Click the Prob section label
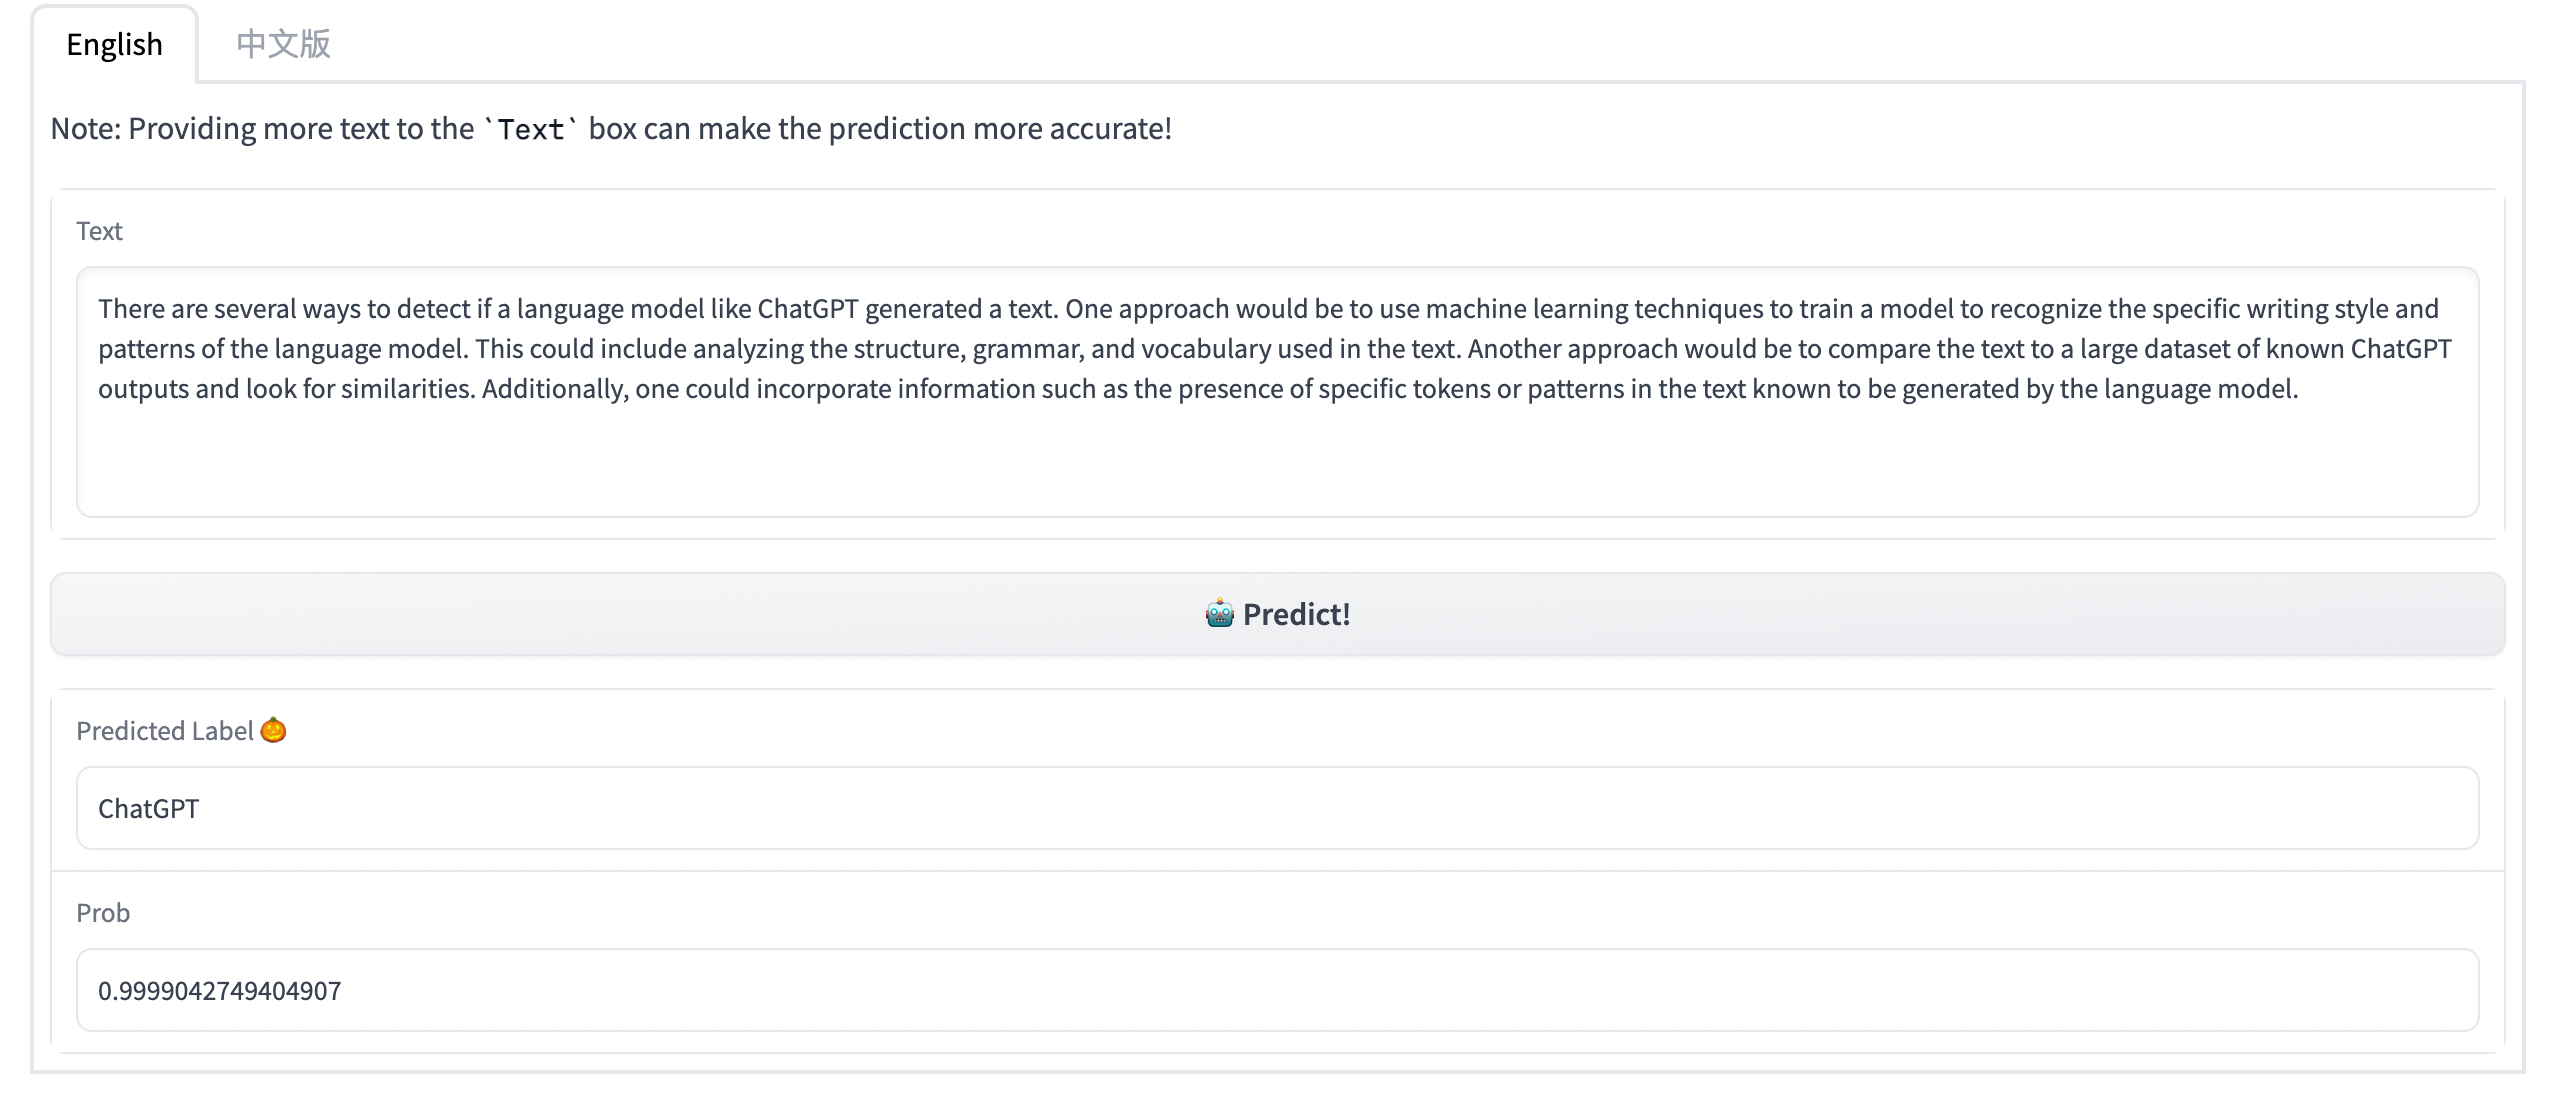 (103, 912)
